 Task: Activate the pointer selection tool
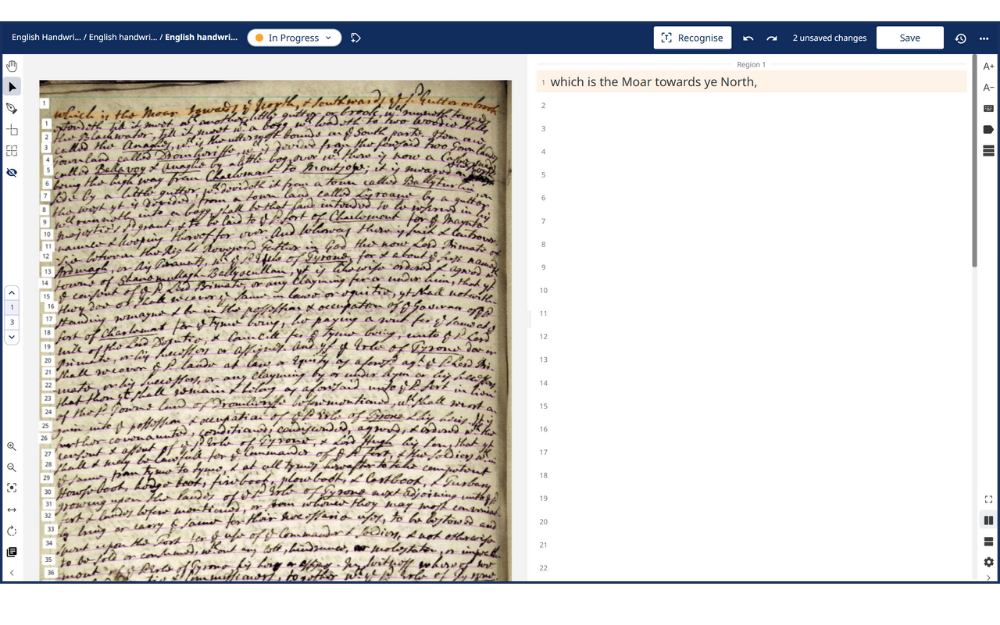pos(11,87)
